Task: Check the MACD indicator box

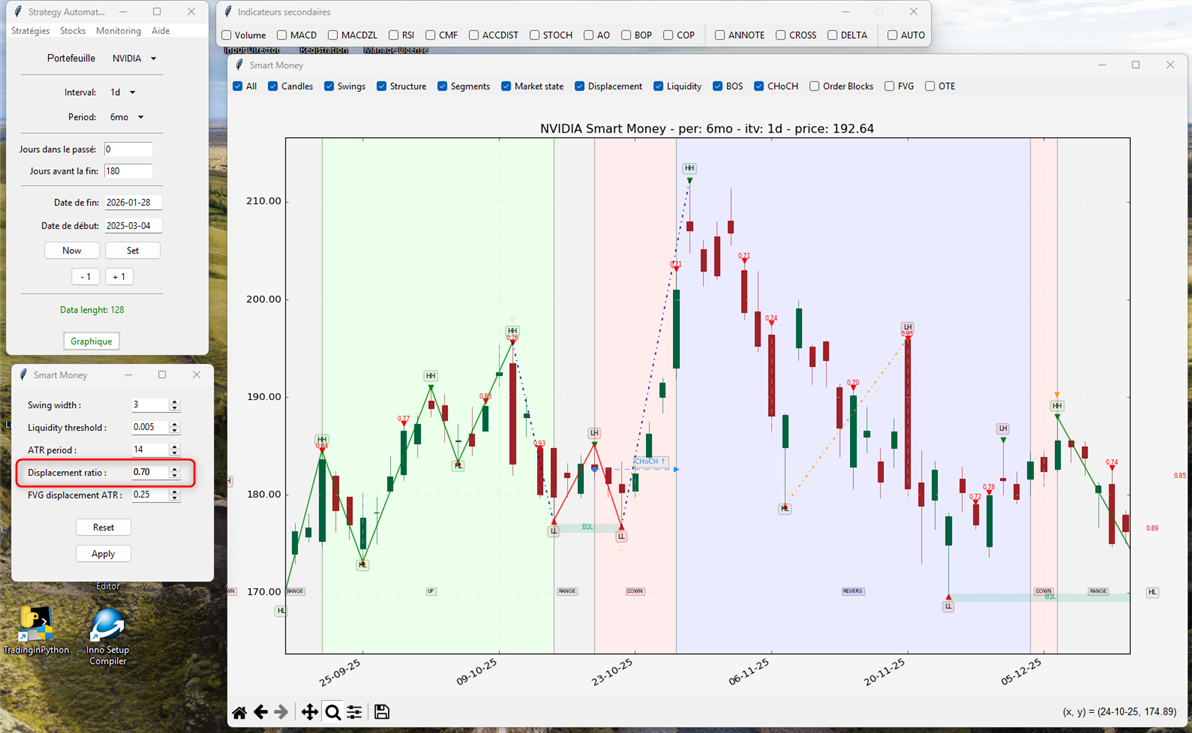Action: click(283, 35)
